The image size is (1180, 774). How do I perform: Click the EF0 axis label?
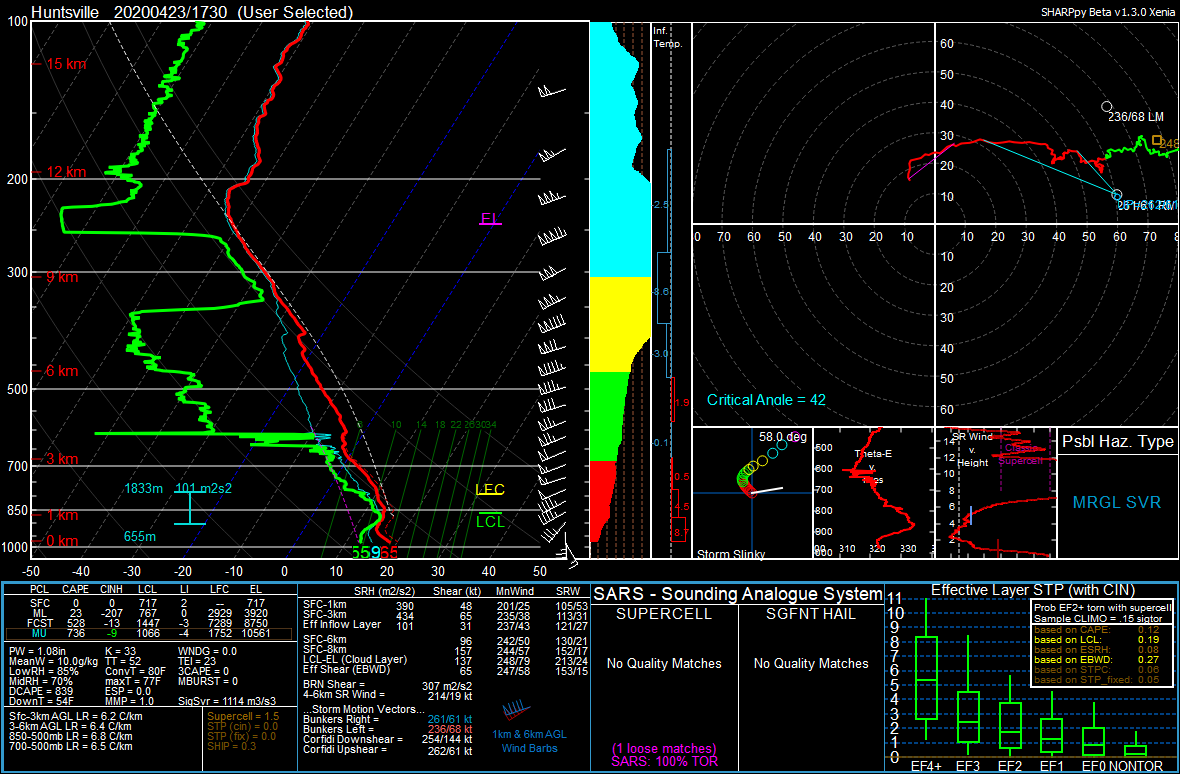1094,766
